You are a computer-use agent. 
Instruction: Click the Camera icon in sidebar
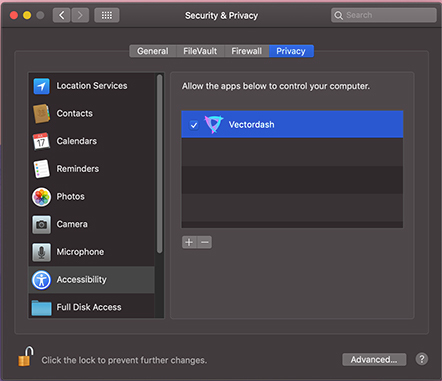(41, 224)
